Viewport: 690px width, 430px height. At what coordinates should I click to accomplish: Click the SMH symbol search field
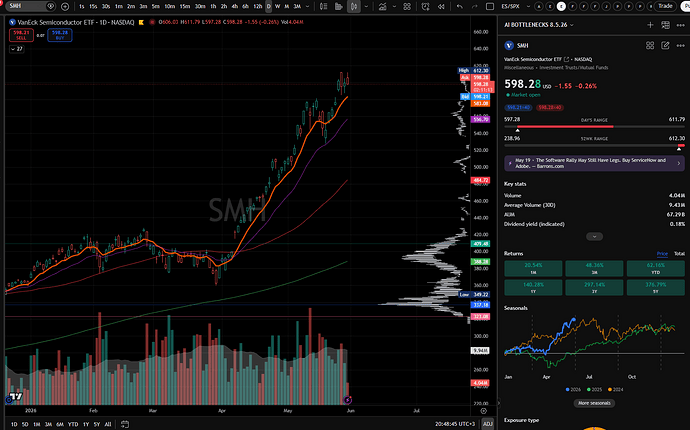[x=26, y=6]
